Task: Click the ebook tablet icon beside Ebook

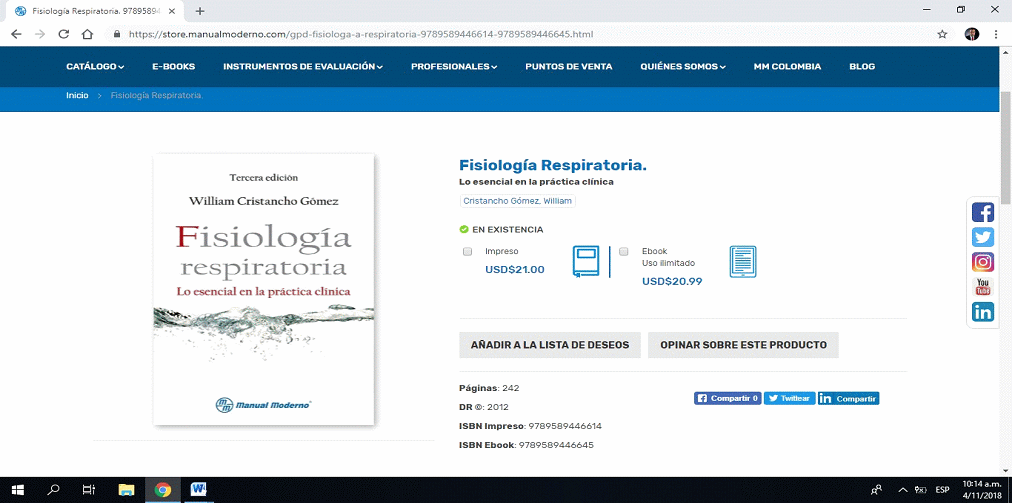Action: coord(743,261)
